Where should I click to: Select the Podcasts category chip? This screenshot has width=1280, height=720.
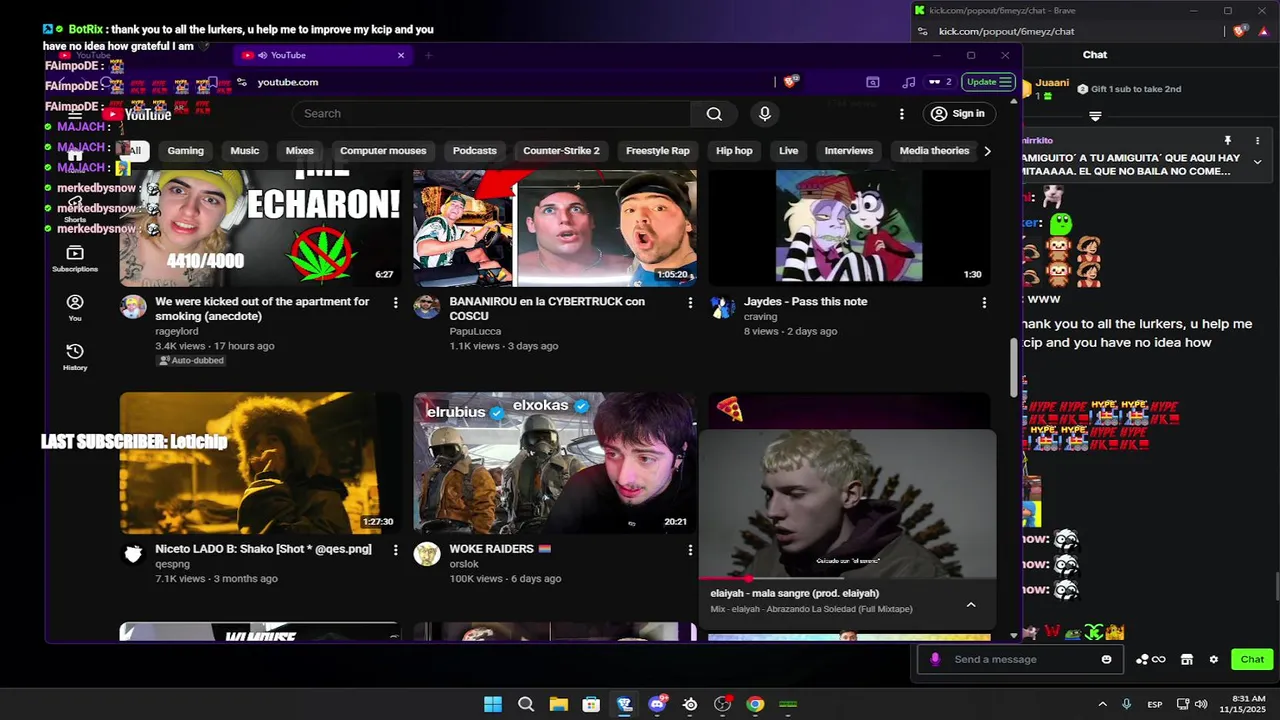coord(475,151)
